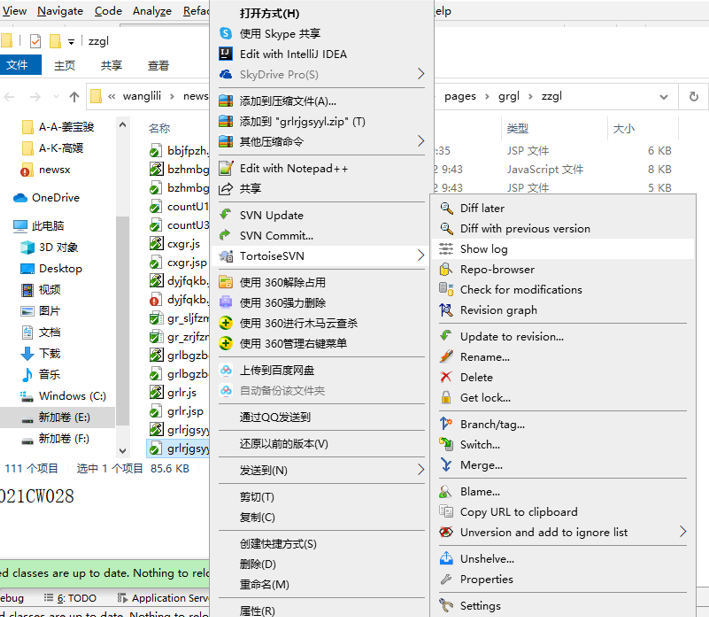Select 新加卷 (F:) in the navigation pane
Image resolution: width=709 pixels, height=617 pixels.
point(63,438)
